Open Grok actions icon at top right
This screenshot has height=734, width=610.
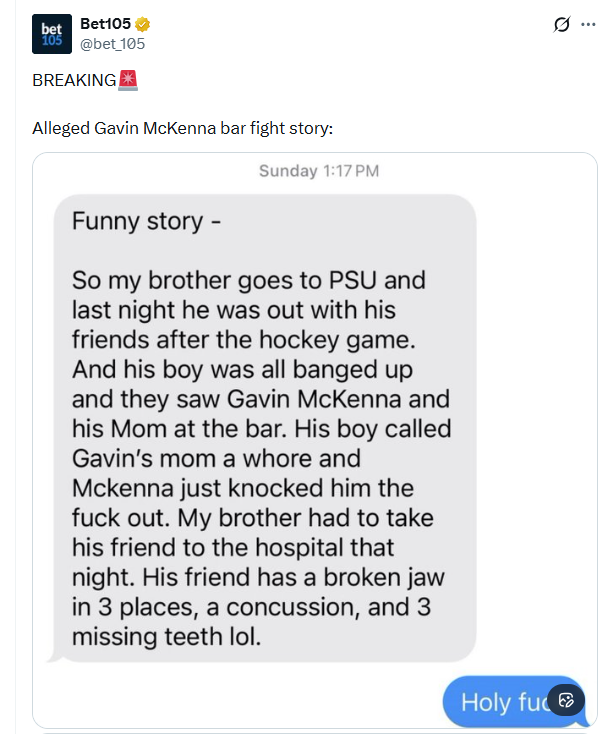pyautogui.click(x=561, y=25)
